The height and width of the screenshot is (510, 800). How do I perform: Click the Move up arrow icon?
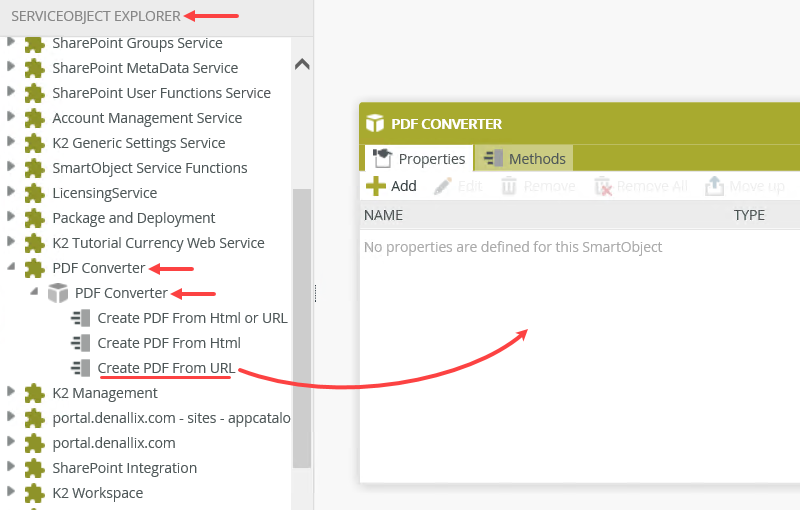point(714,186)
